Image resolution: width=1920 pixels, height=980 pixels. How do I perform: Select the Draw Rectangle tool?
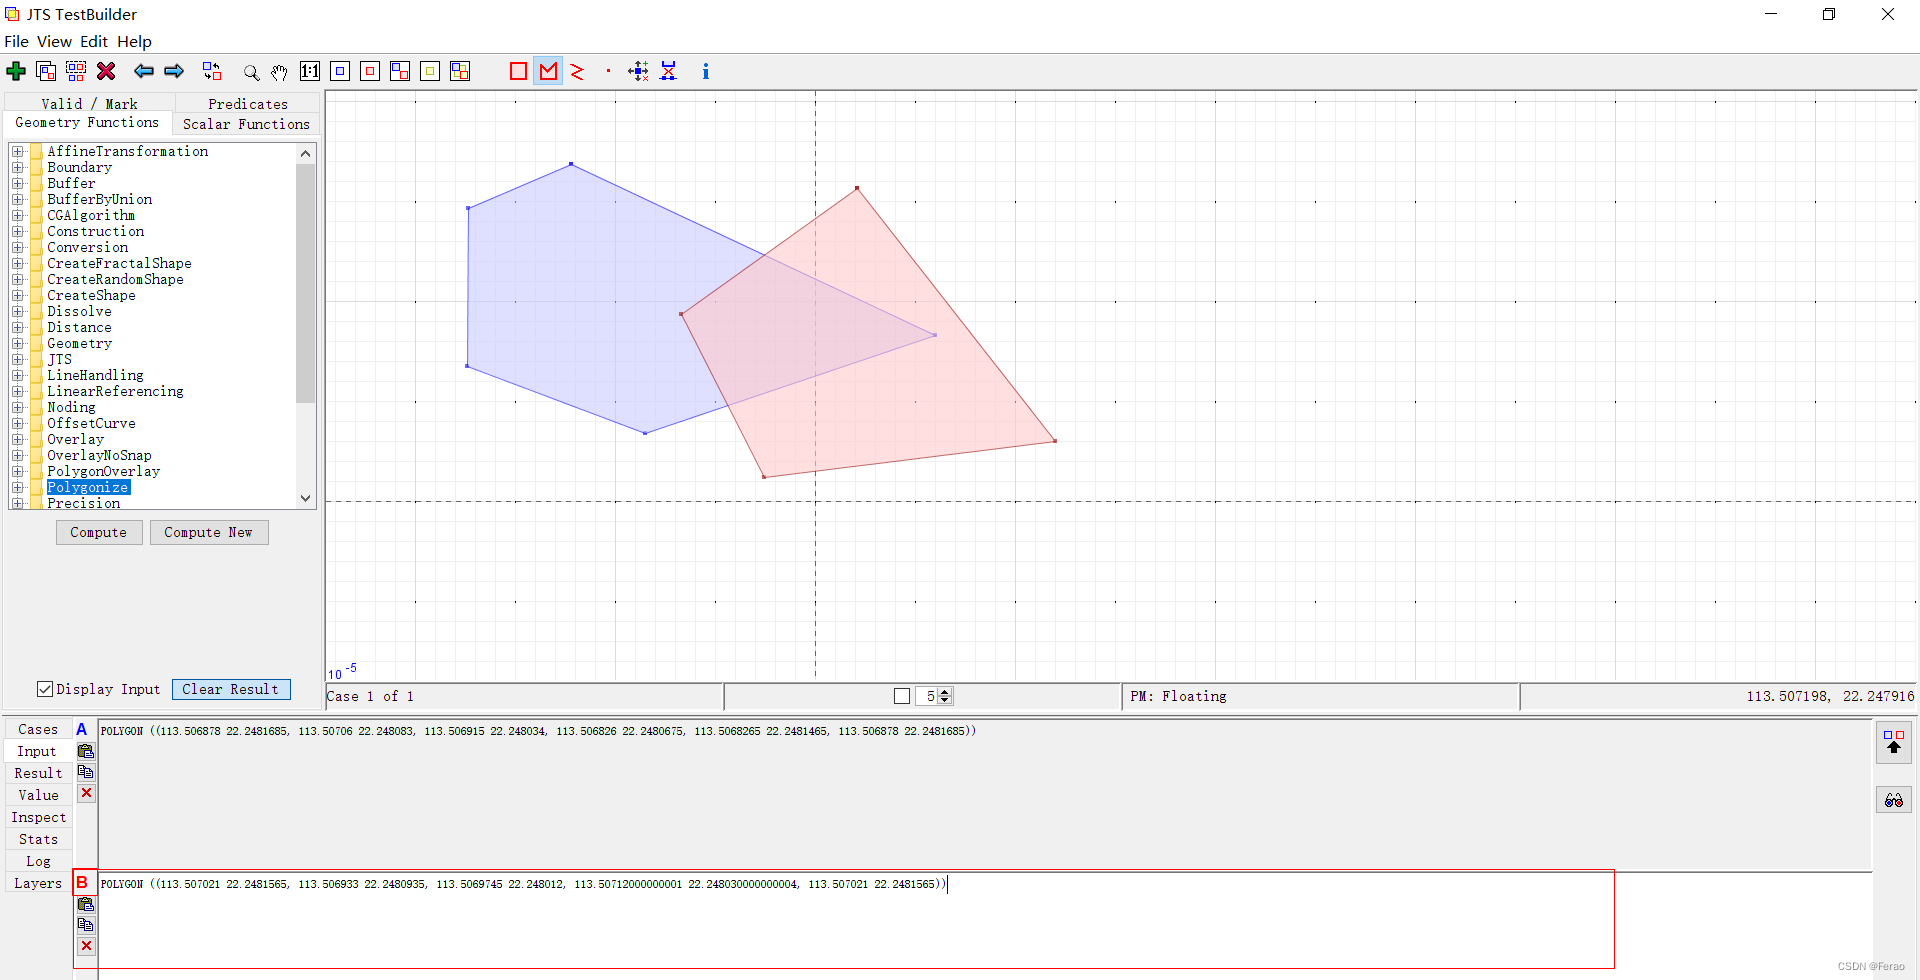click(x=518, y=71)
